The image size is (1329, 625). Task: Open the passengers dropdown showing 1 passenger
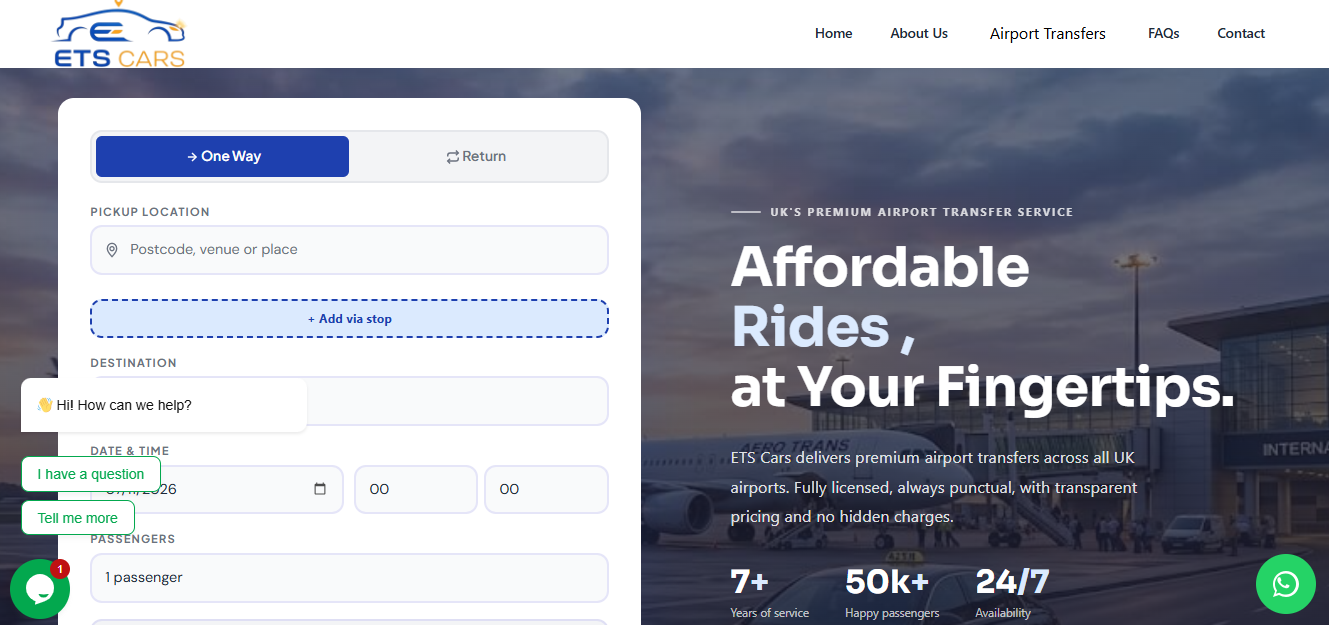click(x=349, y=578)
